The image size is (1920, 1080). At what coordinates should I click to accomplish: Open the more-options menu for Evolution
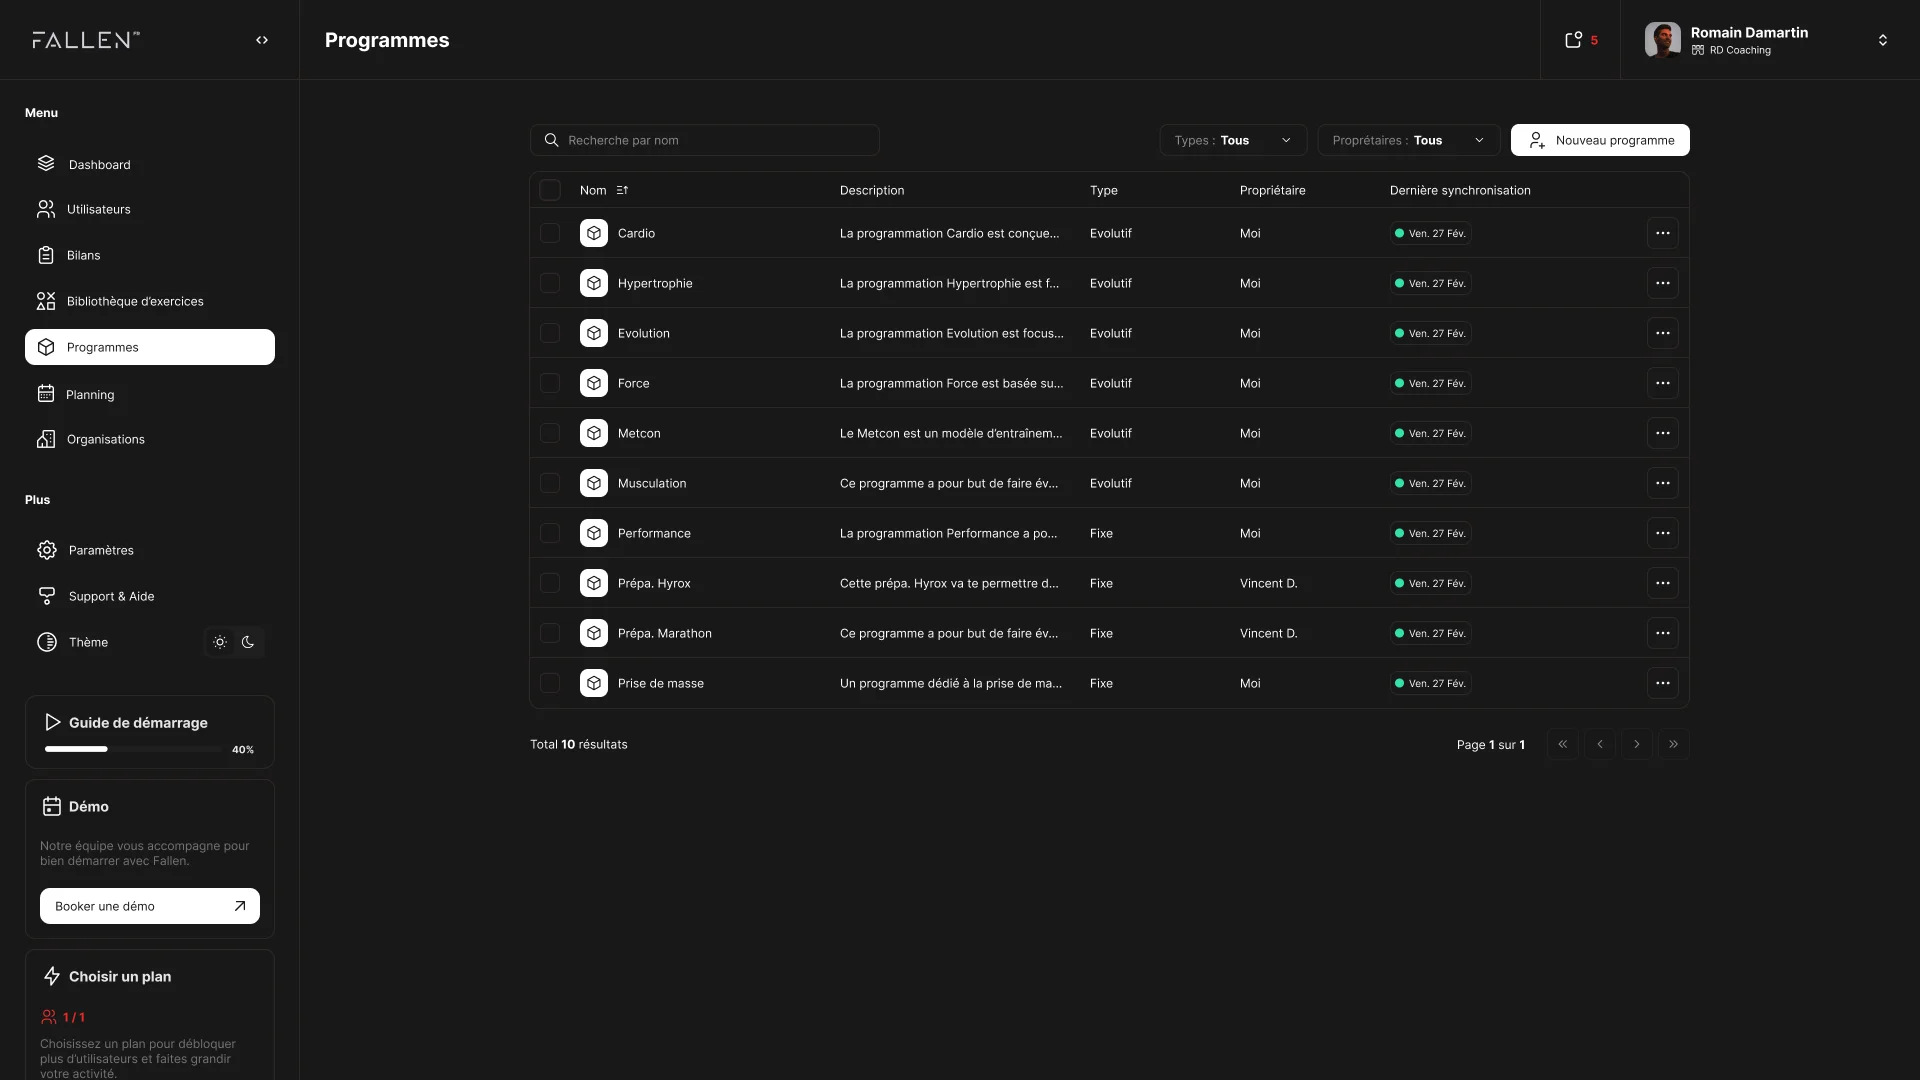tap(1662, 333)
